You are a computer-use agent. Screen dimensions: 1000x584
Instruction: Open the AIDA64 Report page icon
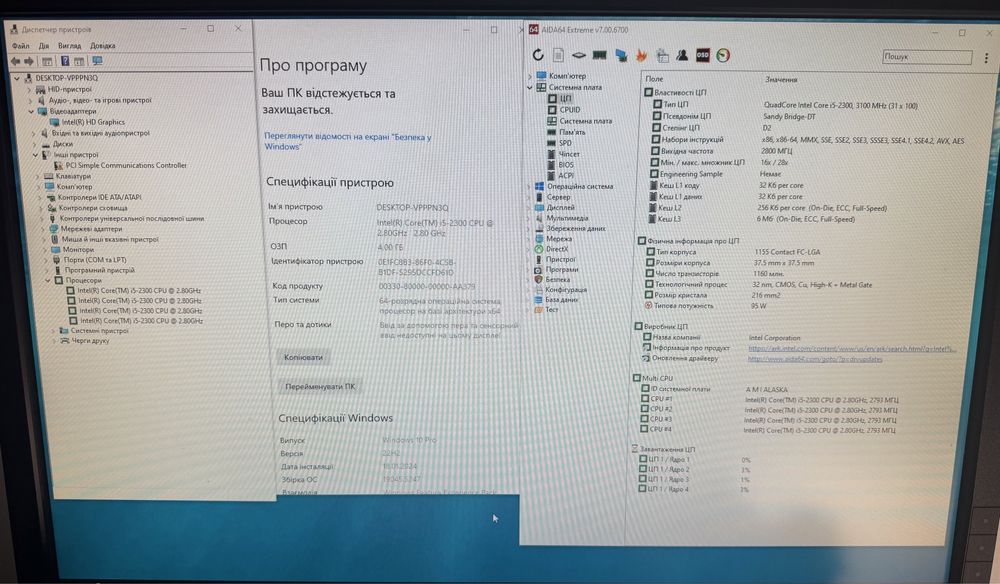[558, 55]
